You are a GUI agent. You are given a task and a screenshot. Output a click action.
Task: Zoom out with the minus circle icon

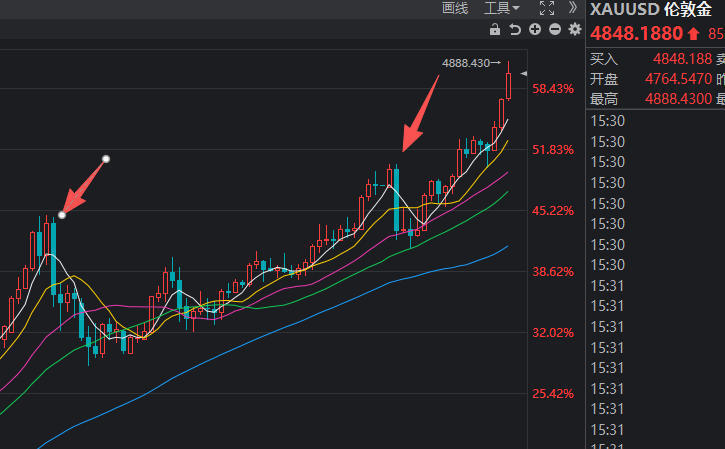[x=555, y=30]
